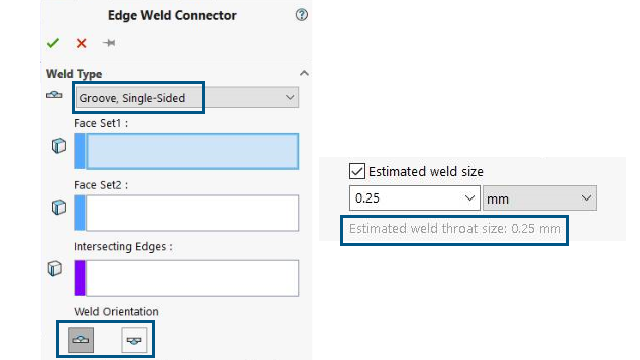Image resolution: width=640 pixels, height=360 pixels.
Task: Click the Face Set2 cube icon
Action: (59, 207)
